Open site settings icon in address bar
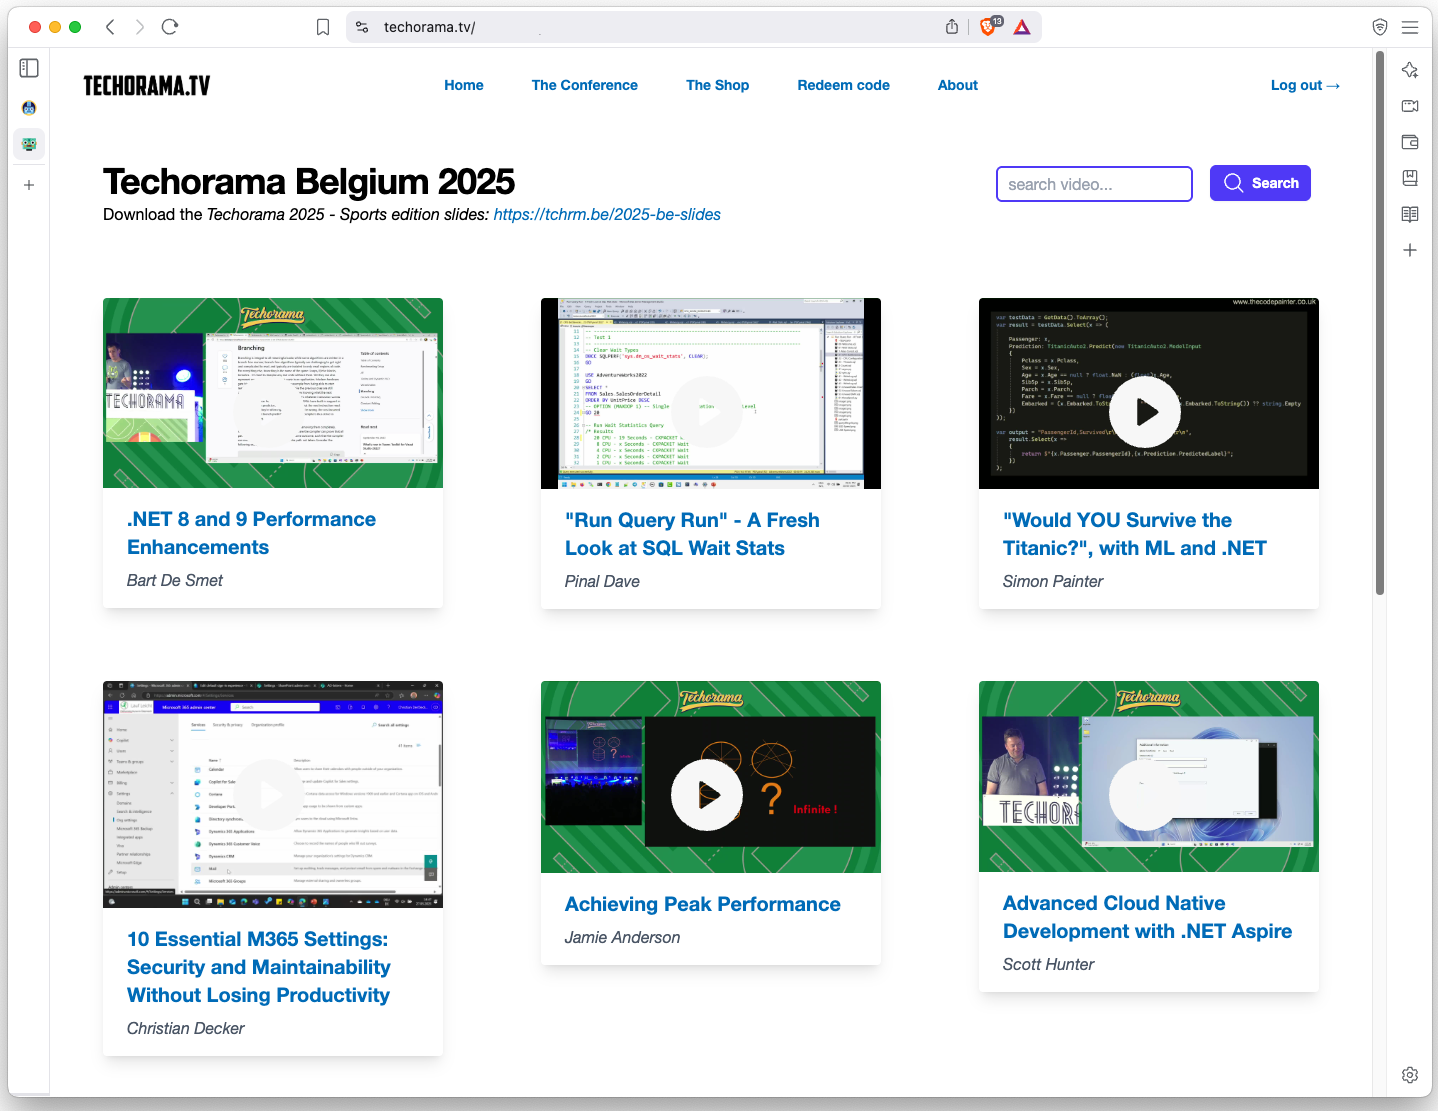1438x1111 pixels. coord(362,27)
